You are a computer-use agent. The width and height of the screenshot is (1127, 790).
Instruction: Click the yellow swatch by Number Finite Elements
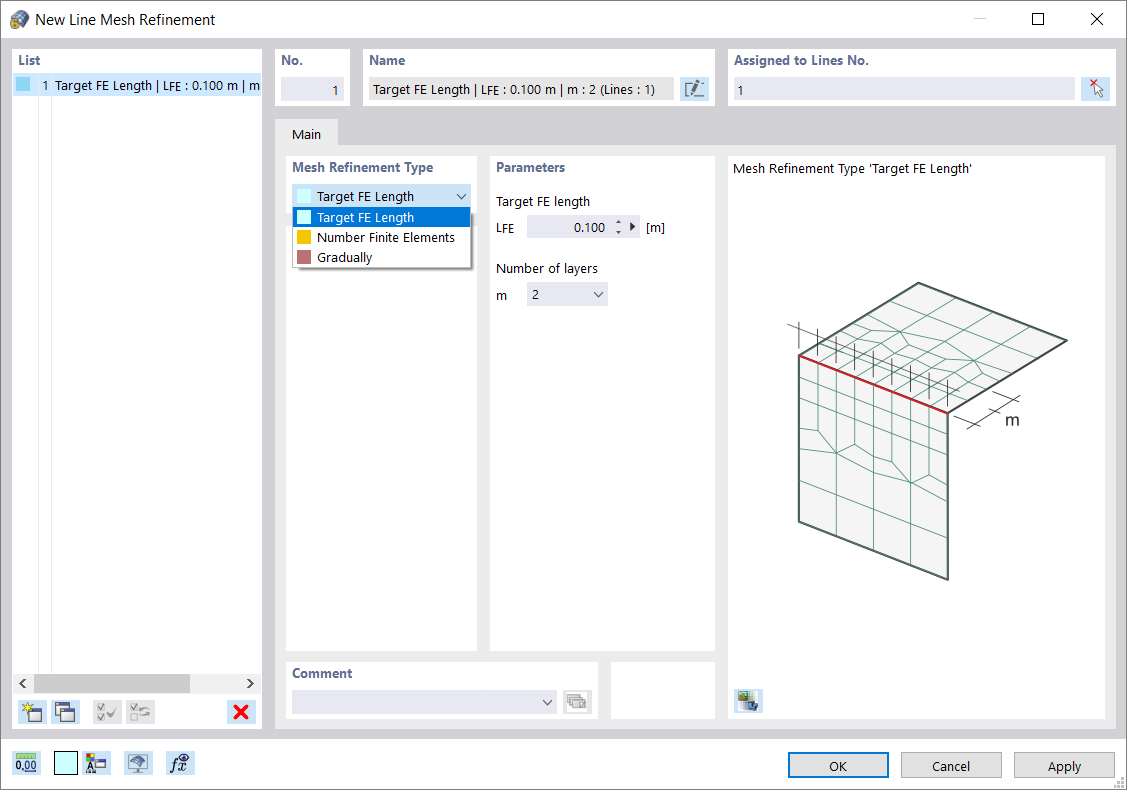tap(304, 237)
